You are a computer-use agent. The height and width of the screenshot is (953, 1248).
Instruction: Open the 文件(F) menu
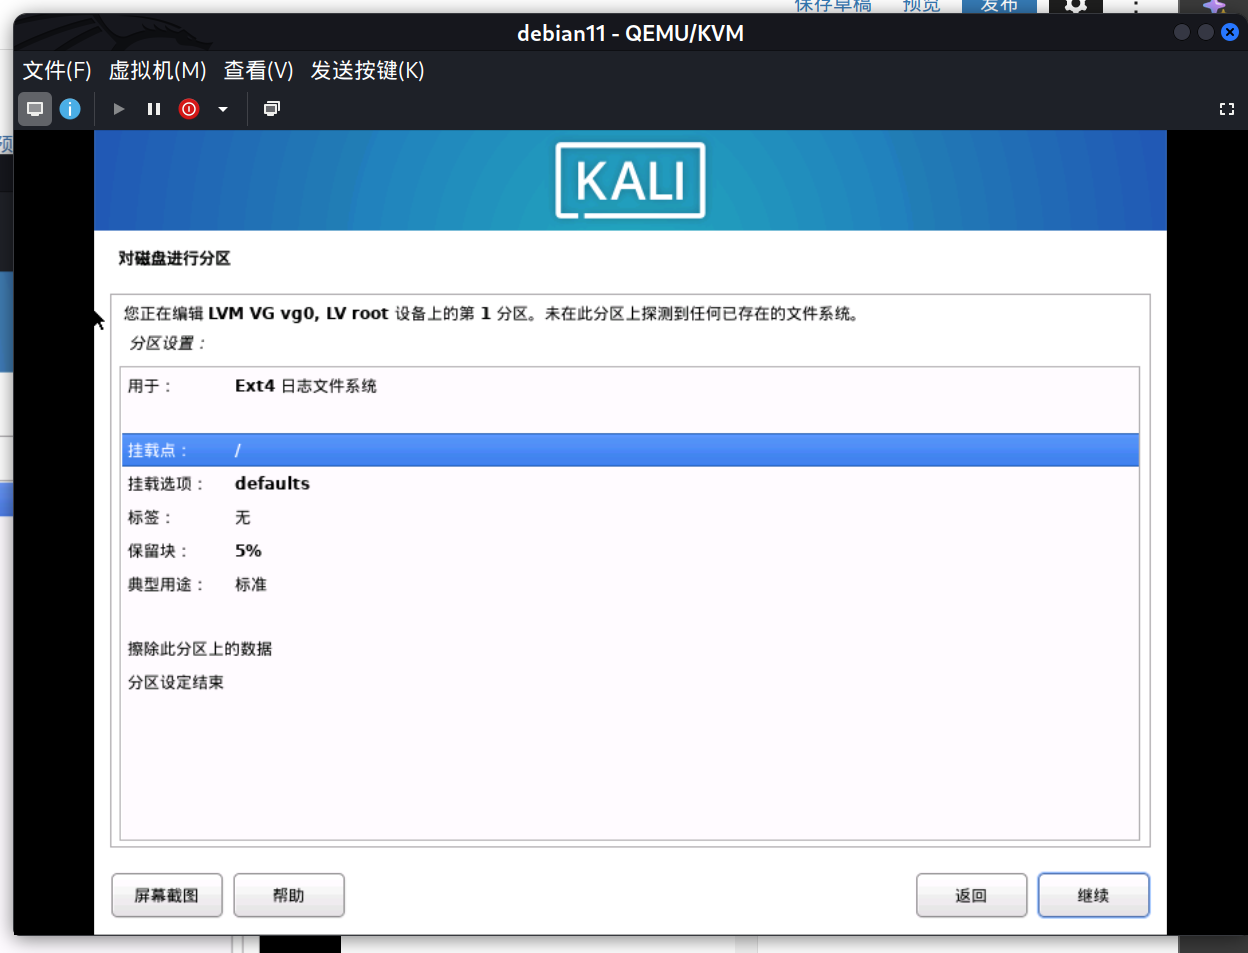click(57, 71)
